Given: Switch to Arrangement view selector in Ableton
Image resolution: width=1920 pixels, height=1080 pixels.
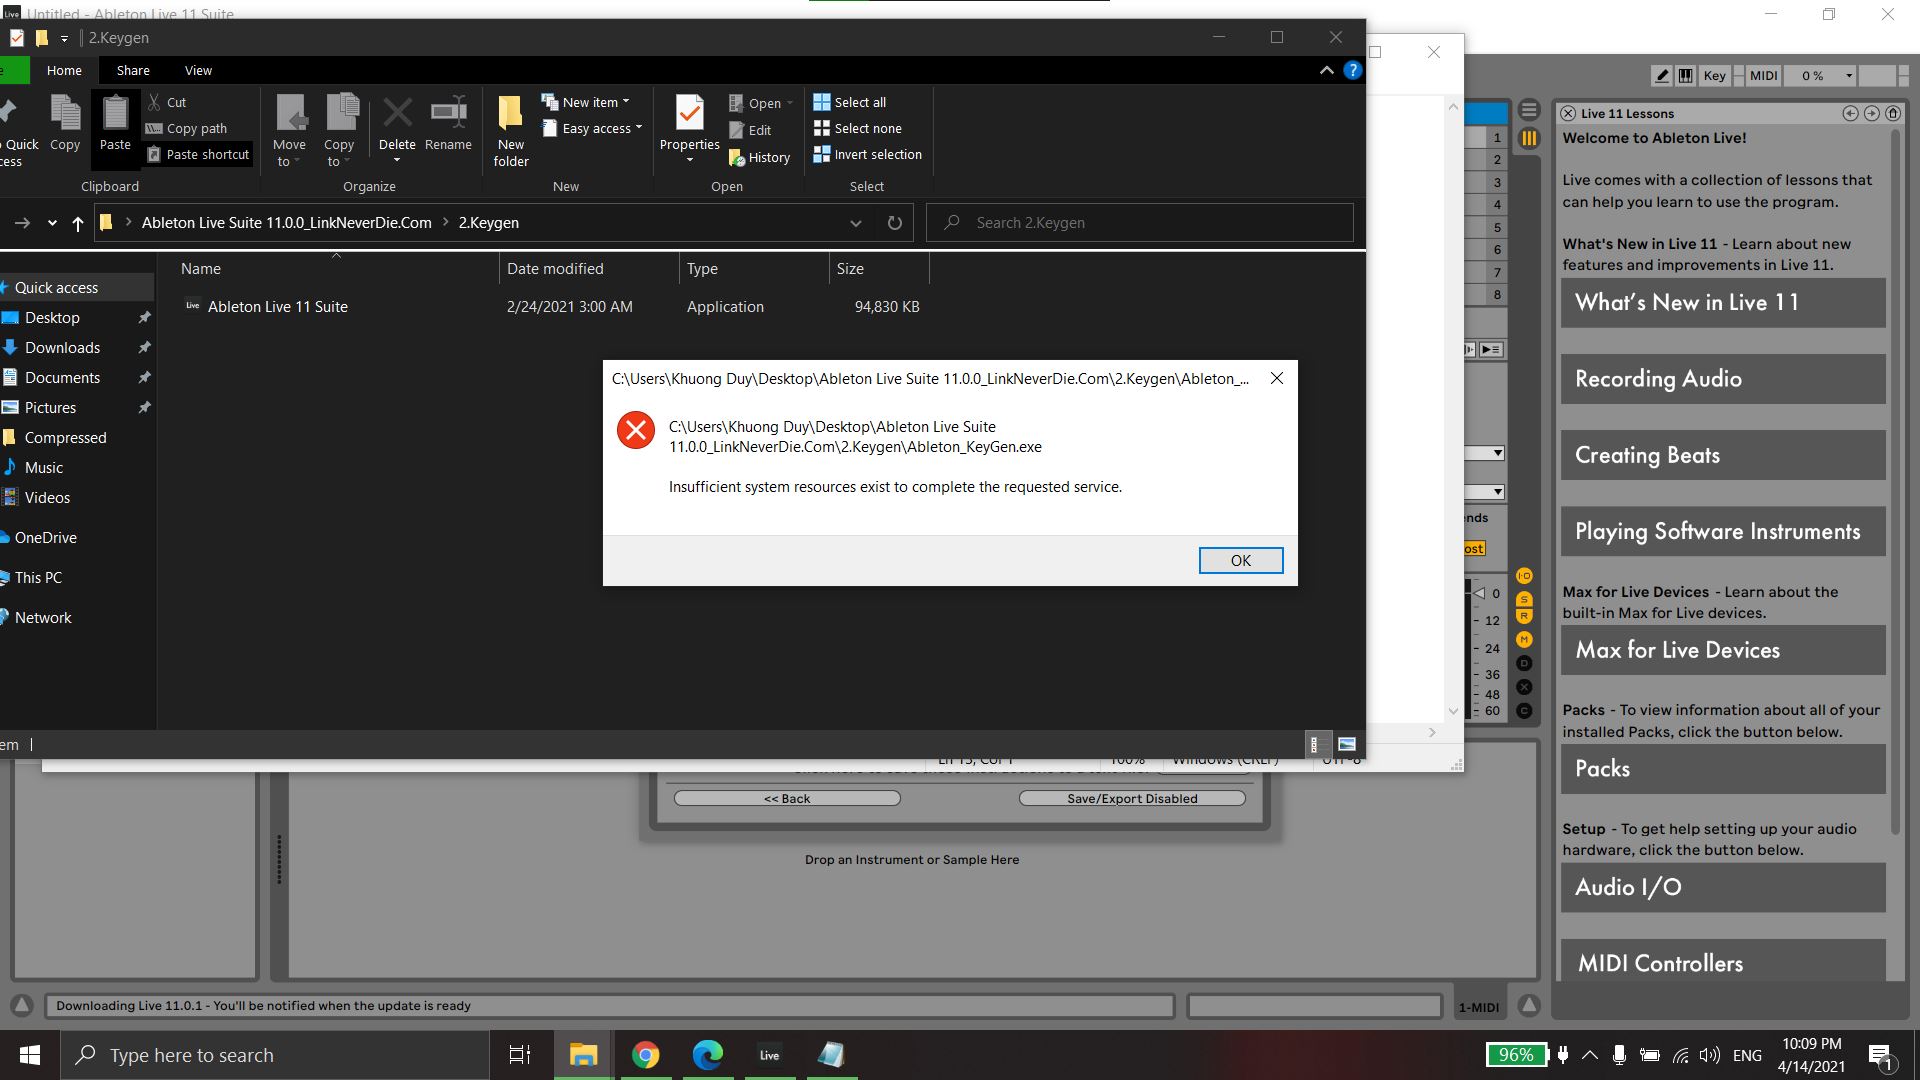Looking at the screenshot, I should pyautogui.click(x=1529, y=110).
